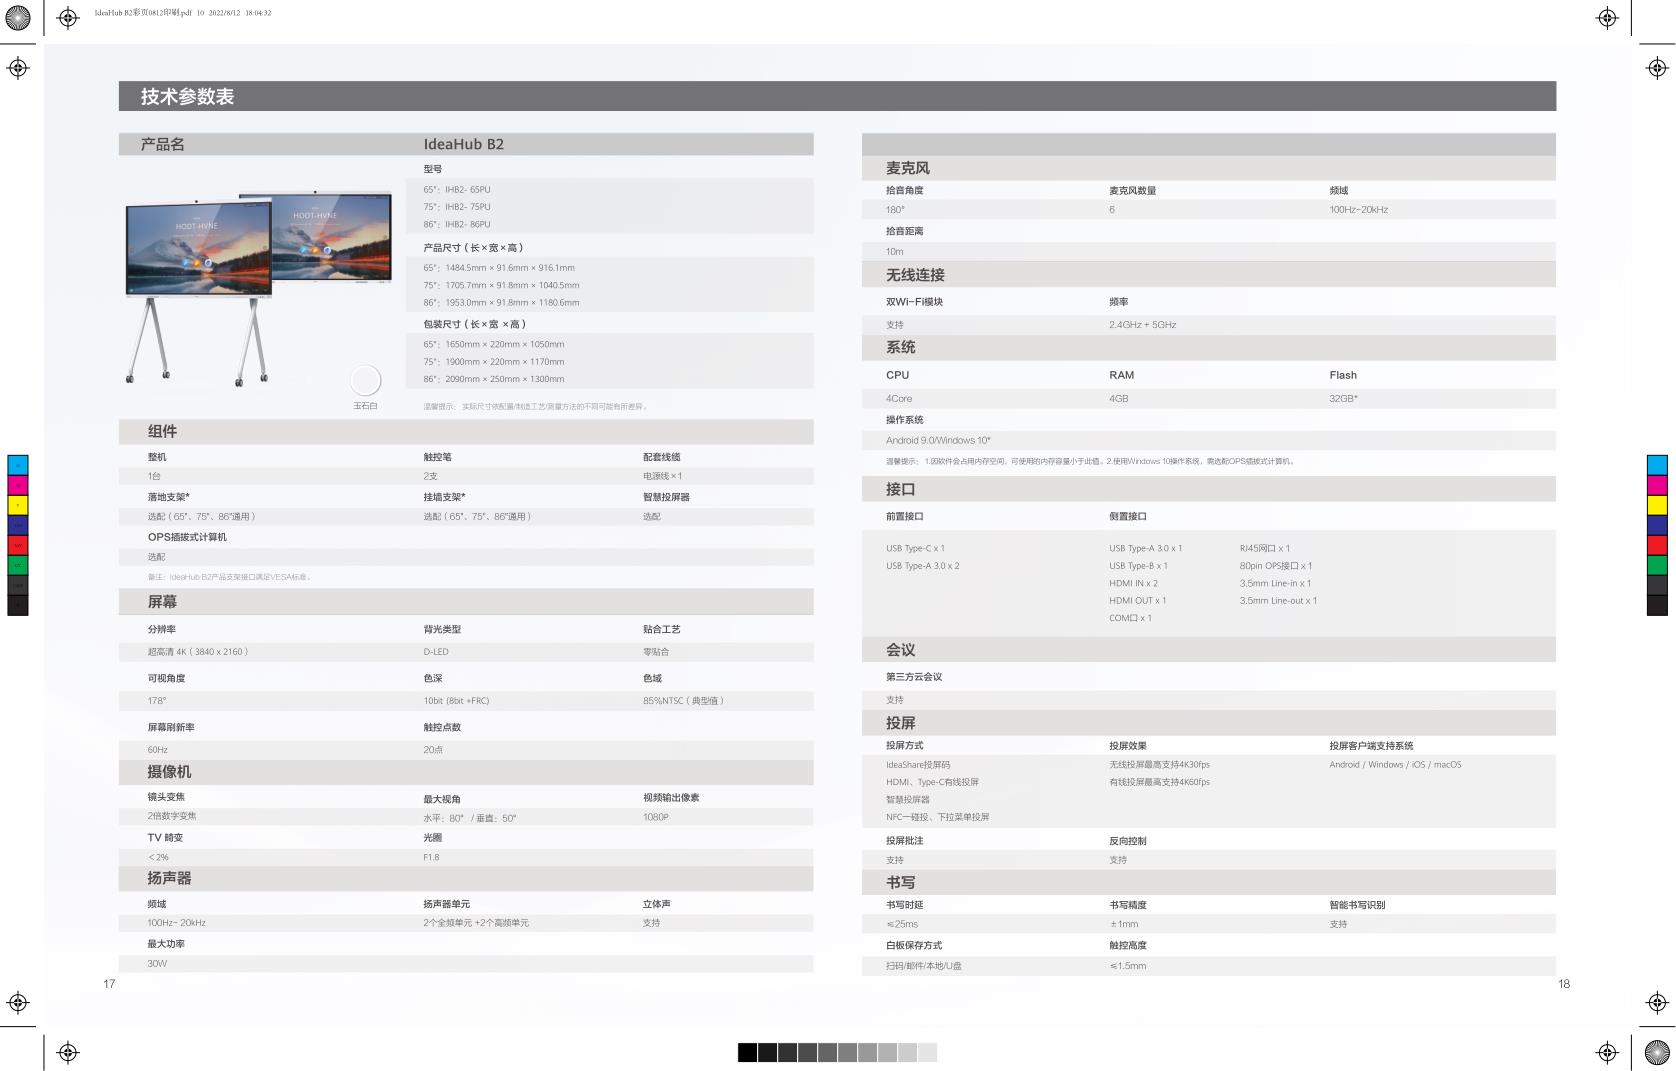This screenshot has height=1071, width=1676.
Task: Click the D-LED backlight value
Action: tap(436, 651)
